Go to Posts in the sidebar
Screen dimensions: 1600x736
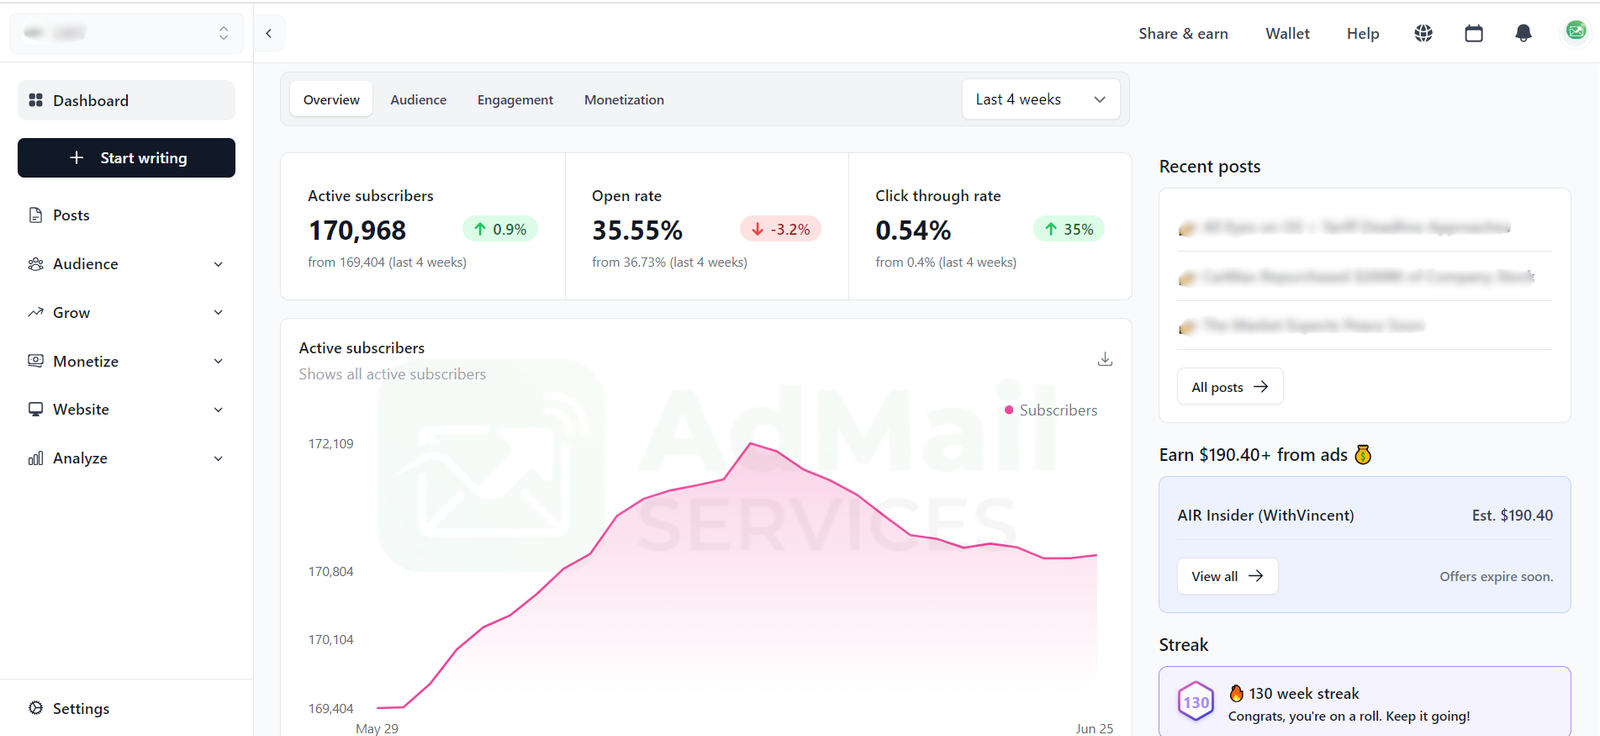click(x=71, y=215)
